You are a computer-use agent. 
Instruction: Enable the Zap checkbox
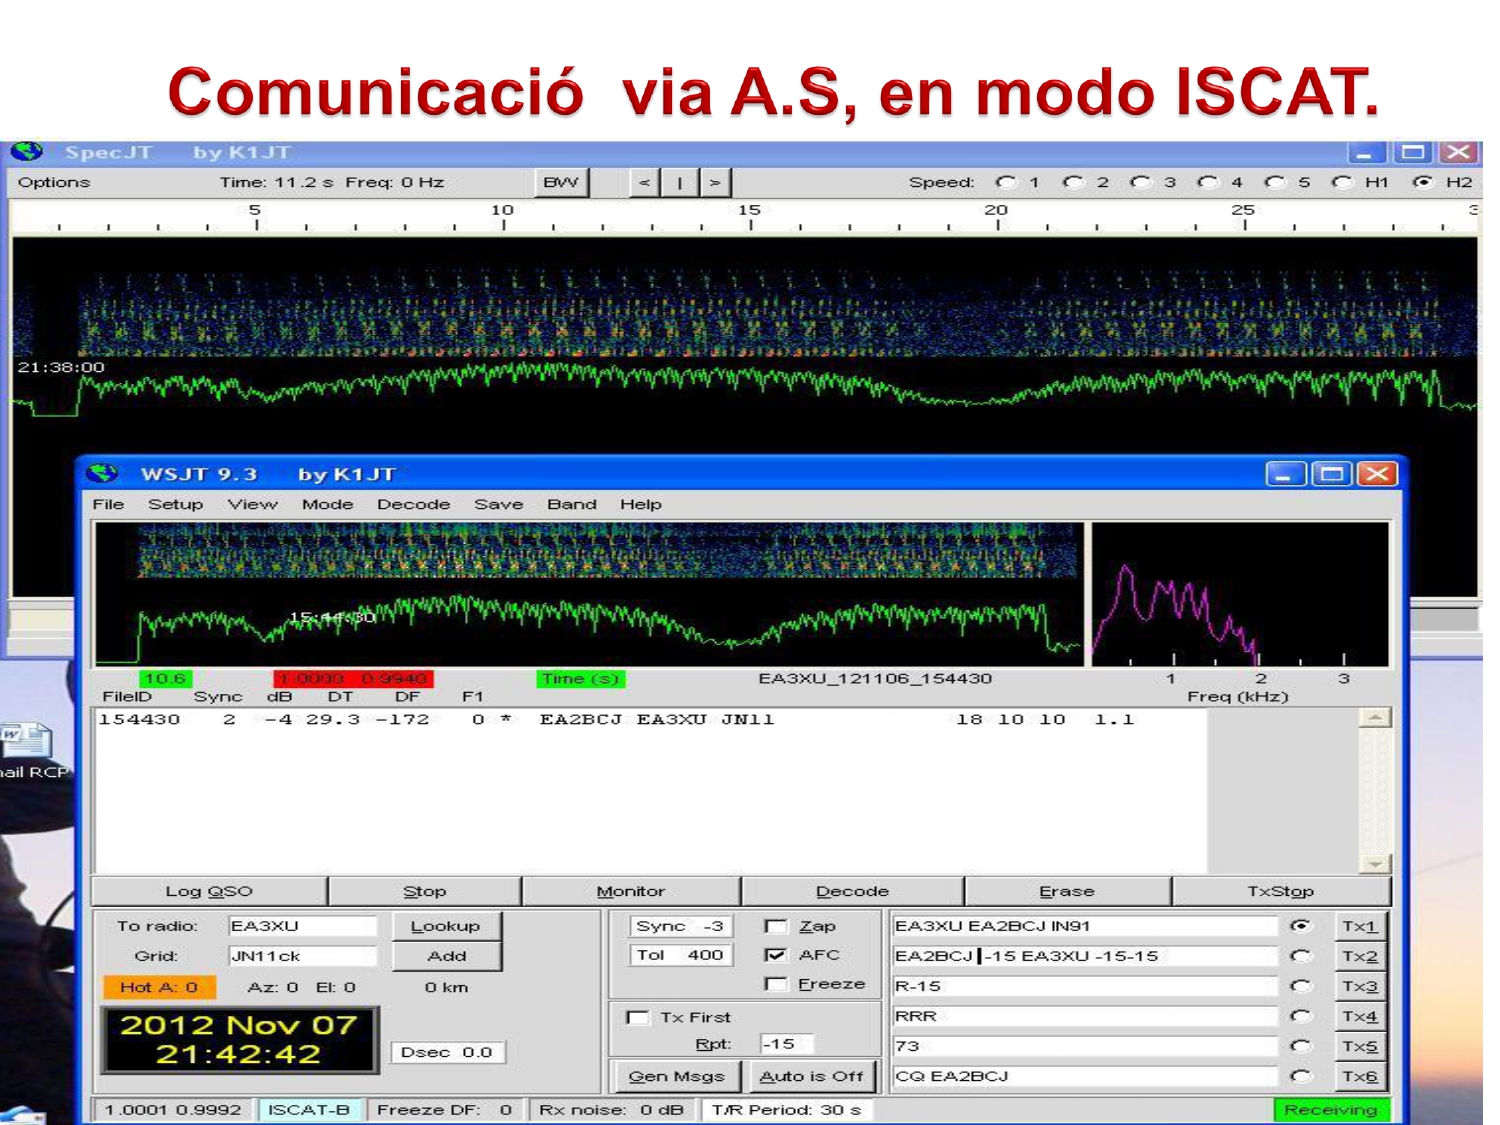click(775, 926)
